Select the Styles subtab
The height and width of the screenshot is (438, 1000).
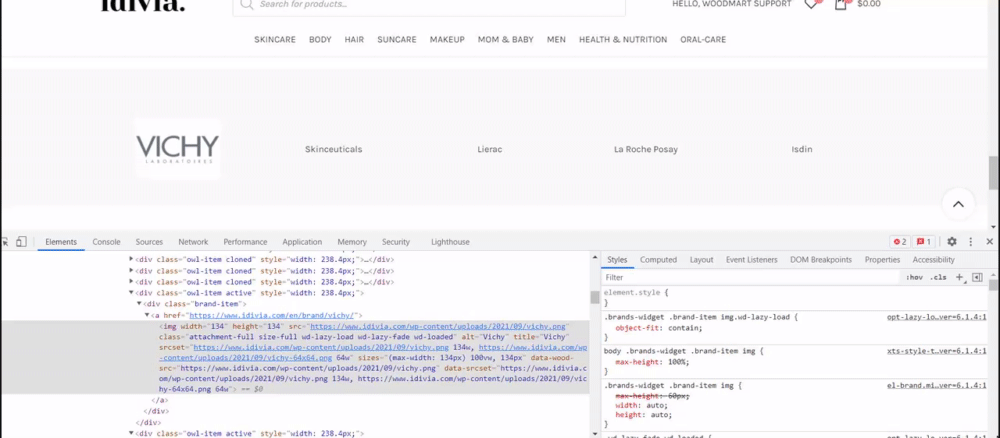tap(617, 259)
